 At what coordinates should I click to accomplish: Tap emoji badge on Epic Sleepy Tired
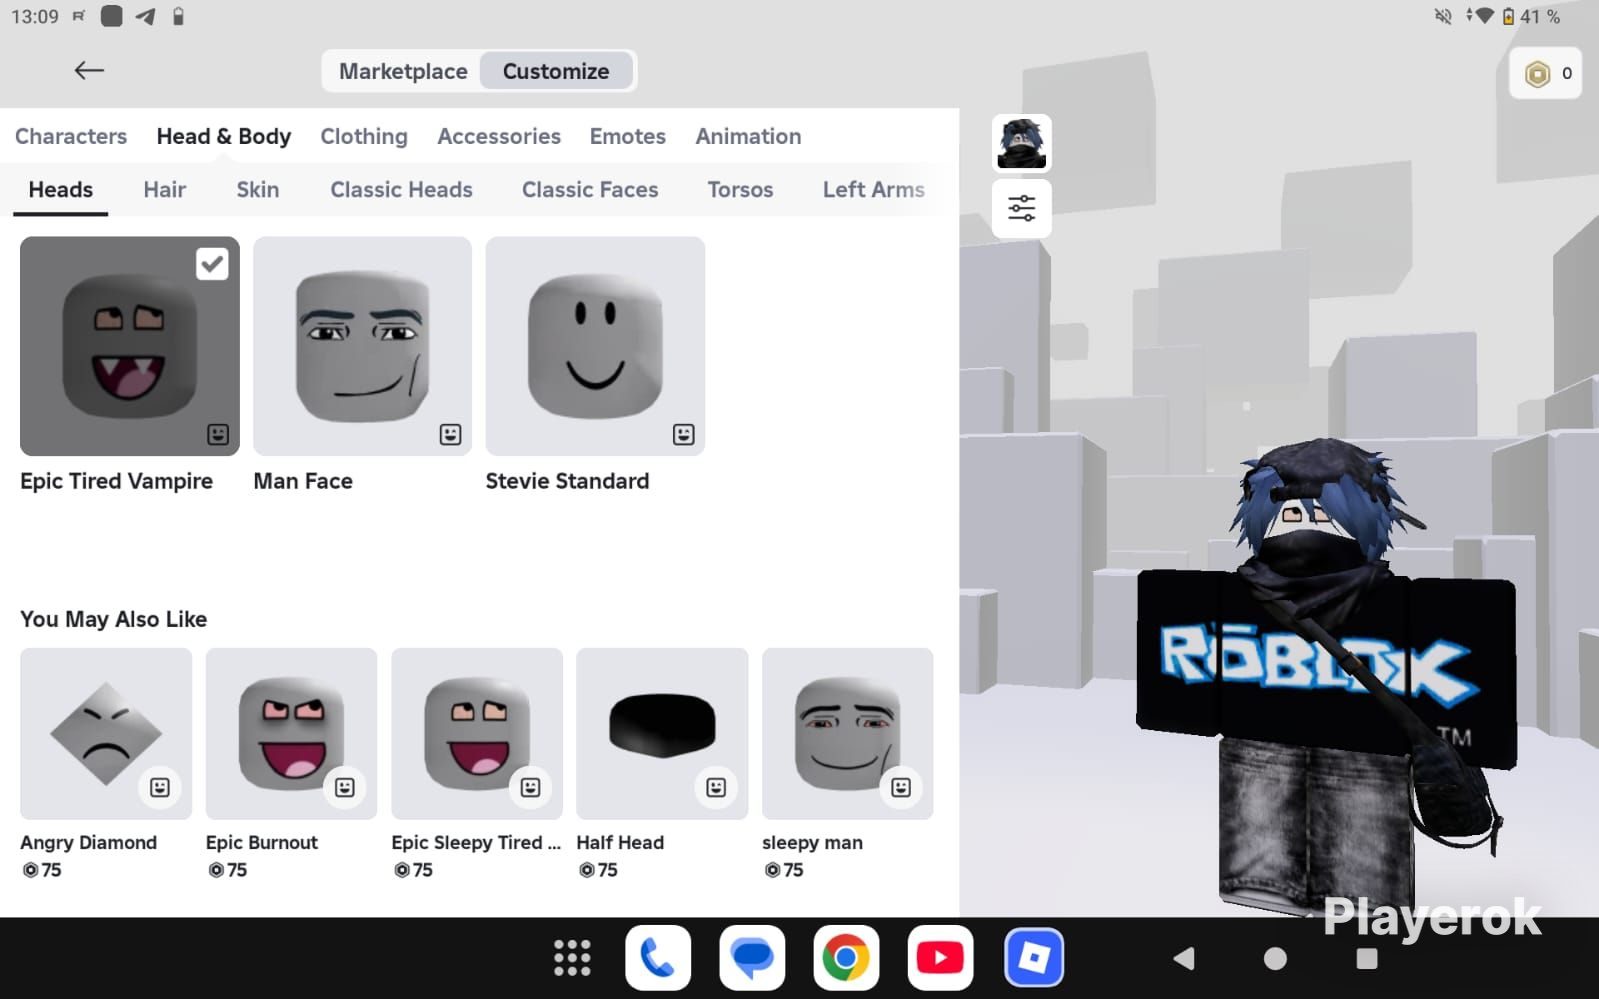pos(530,787)
